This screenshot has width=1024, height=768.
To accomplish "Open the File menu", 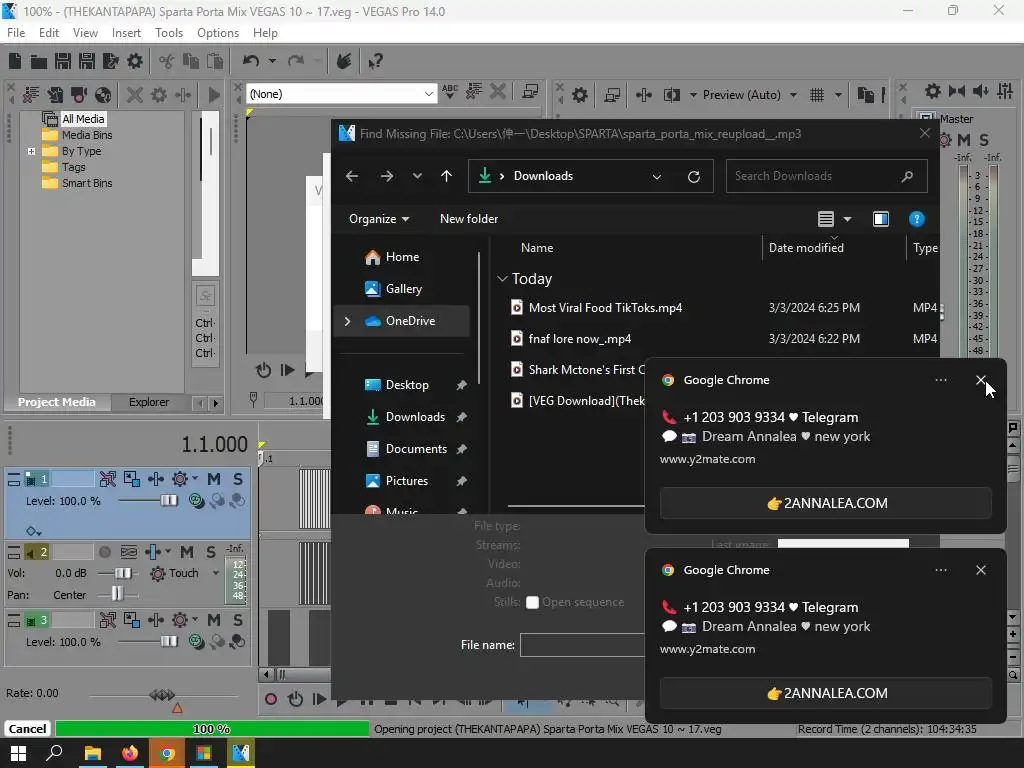I will point(16,33).
